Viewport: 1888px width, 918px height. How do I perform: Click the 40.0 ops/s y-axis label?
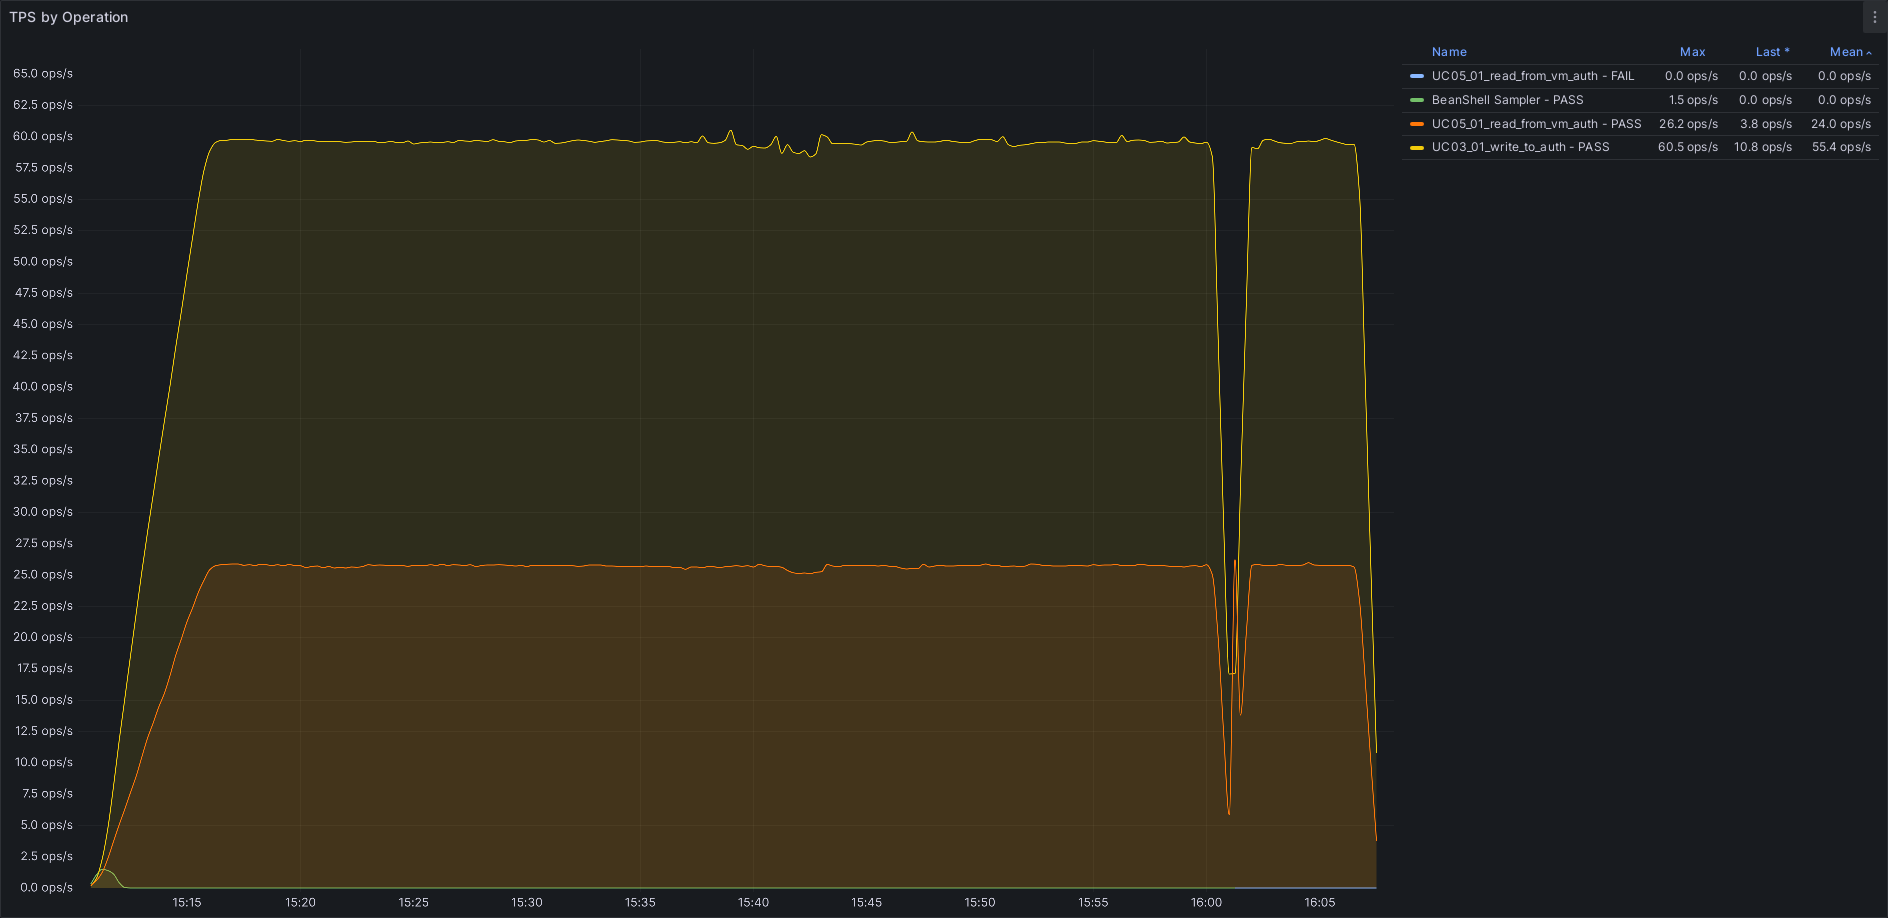click(x=43, y=386)
